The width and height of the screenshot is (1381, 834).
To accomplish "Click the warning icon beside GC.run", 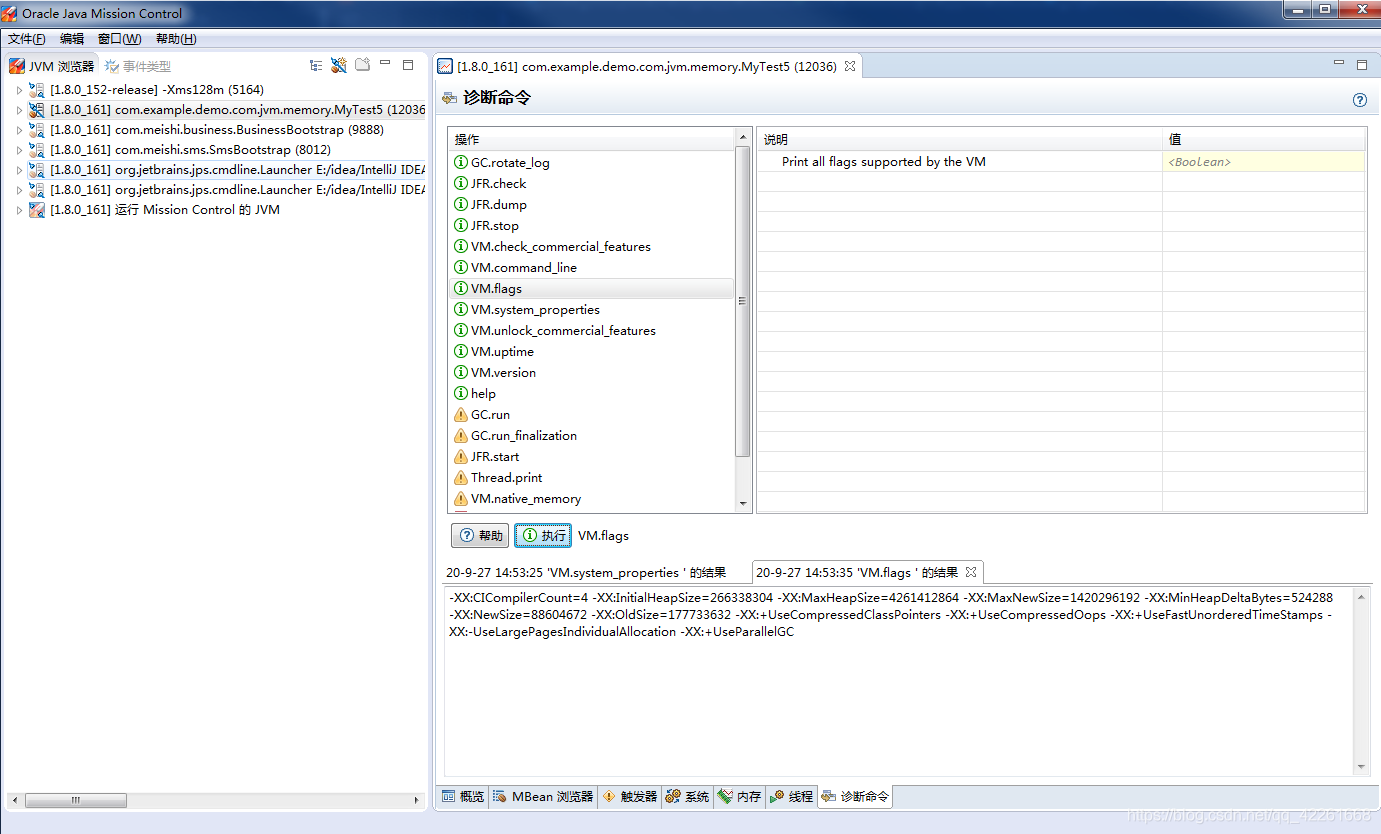I will 461,414.
